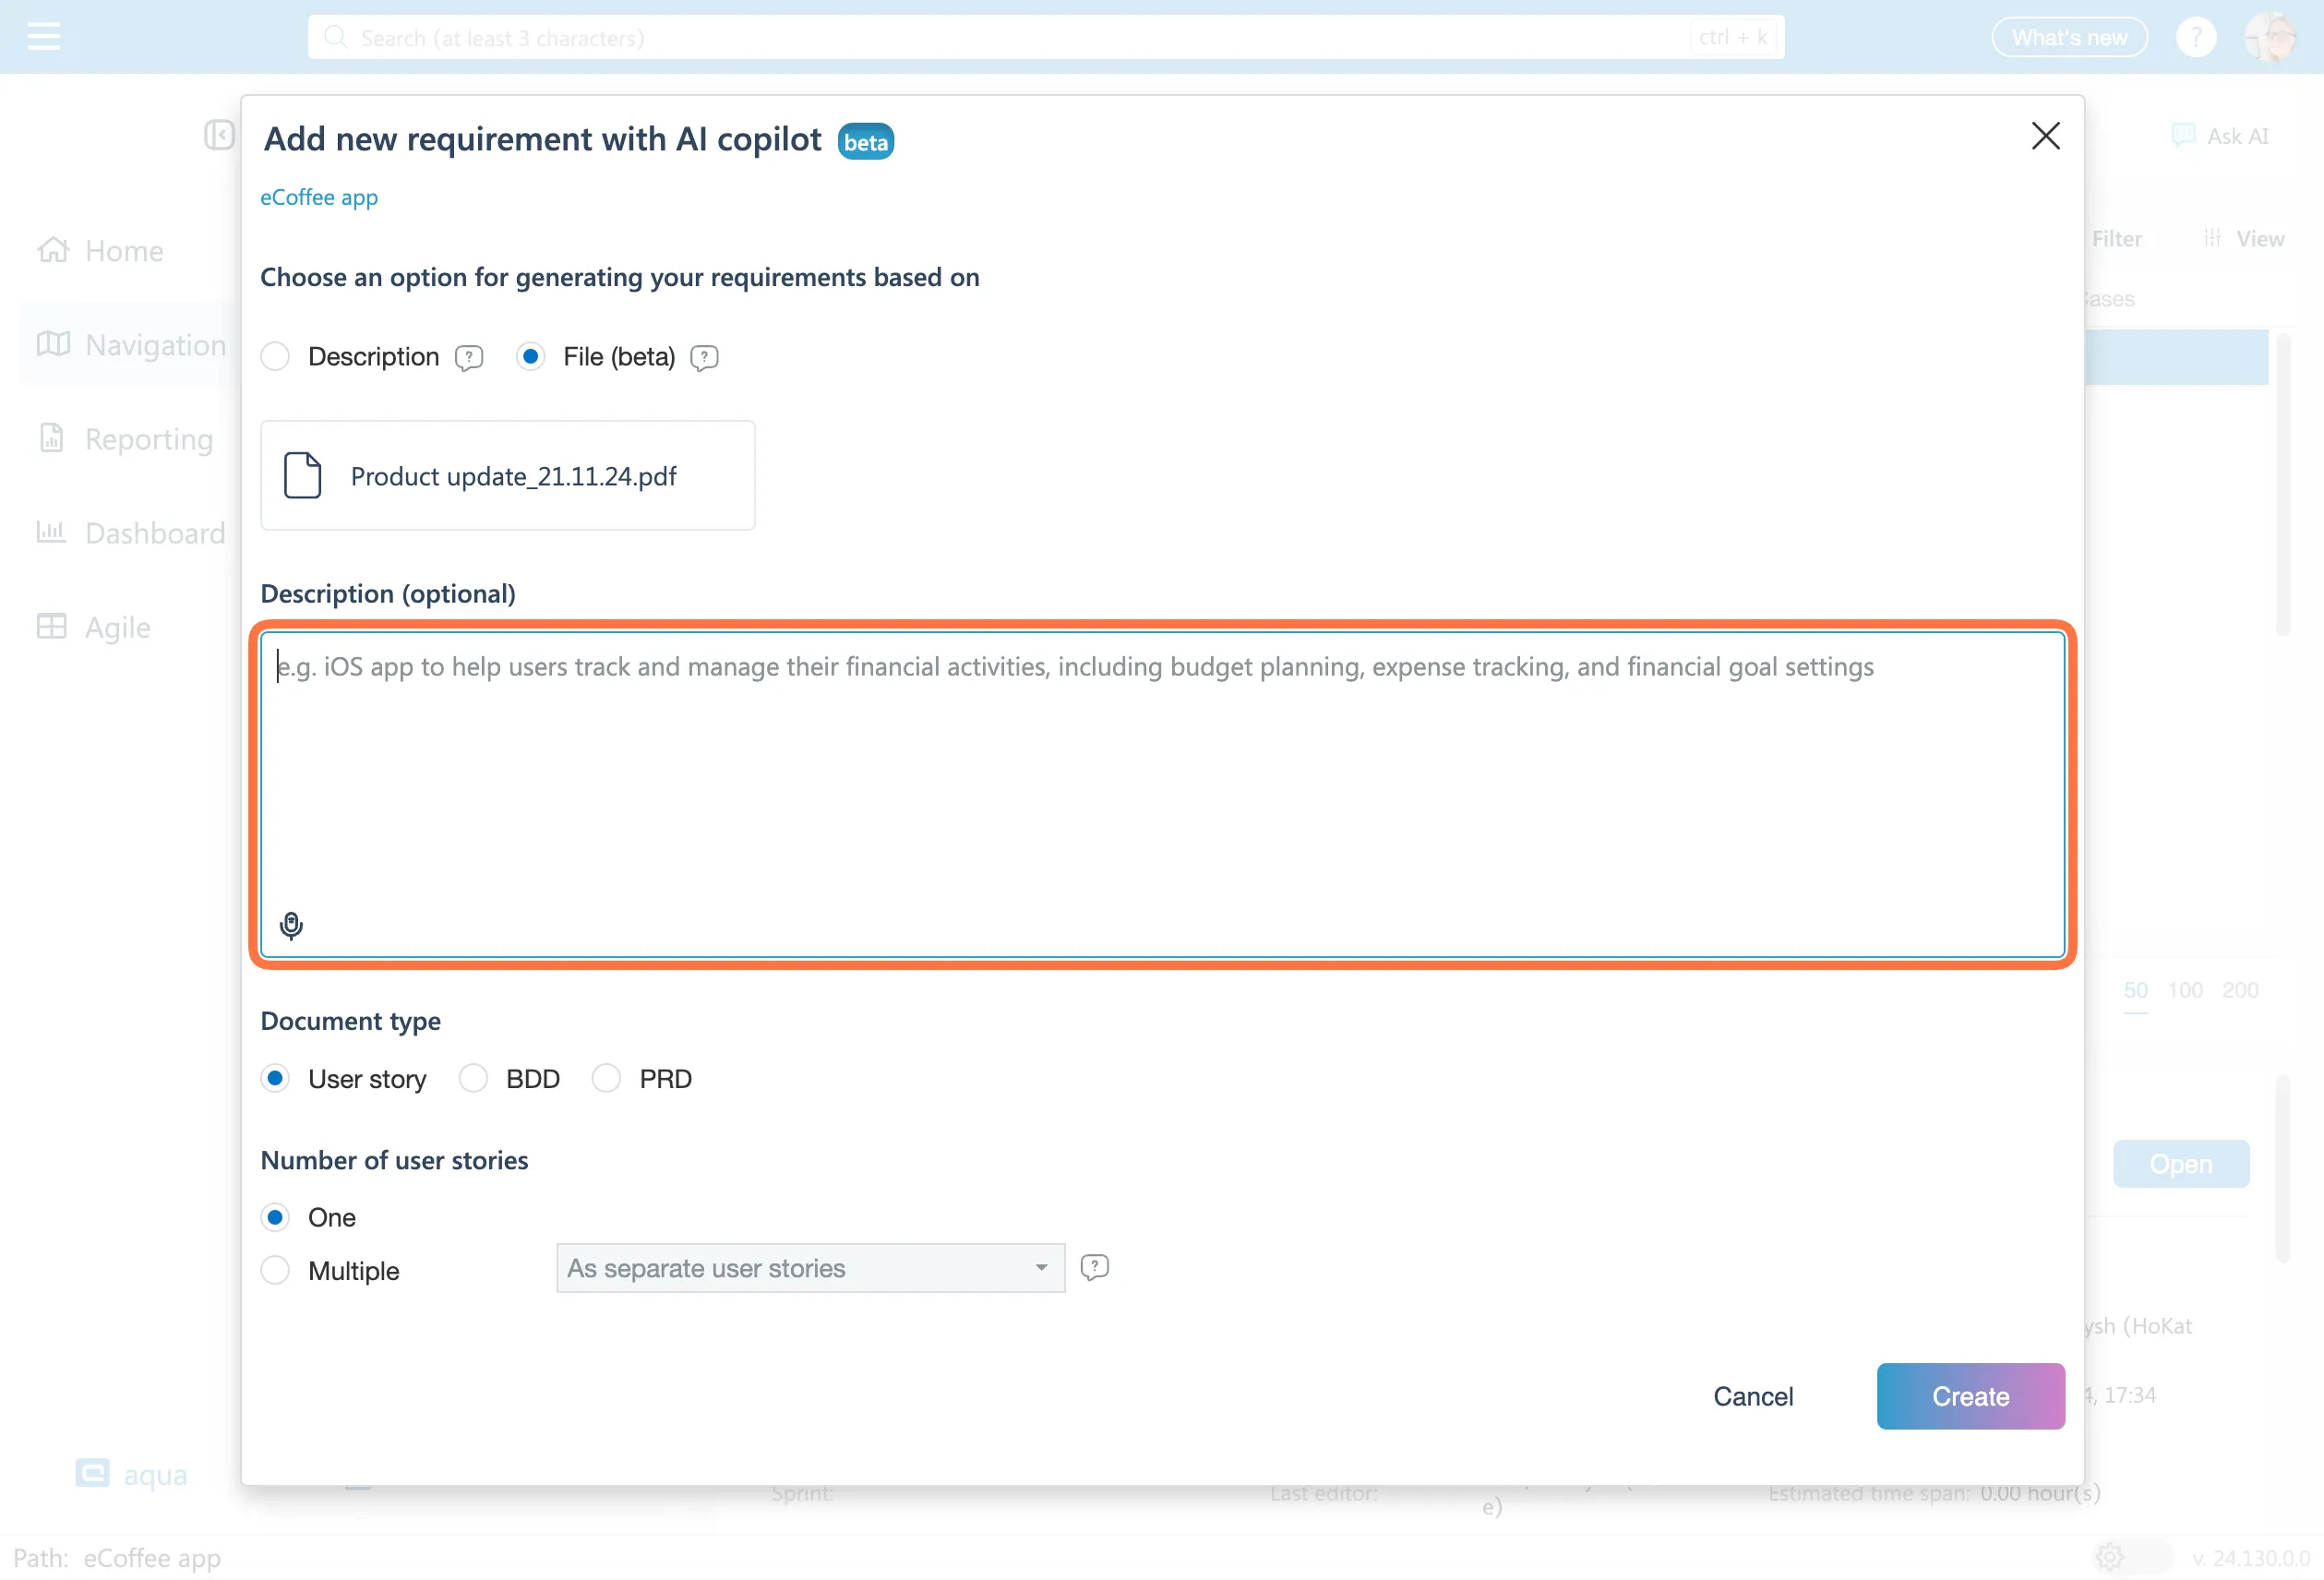
Task: Click the help icon next to user stories dropdown
Action: tap(1094, 1268)
